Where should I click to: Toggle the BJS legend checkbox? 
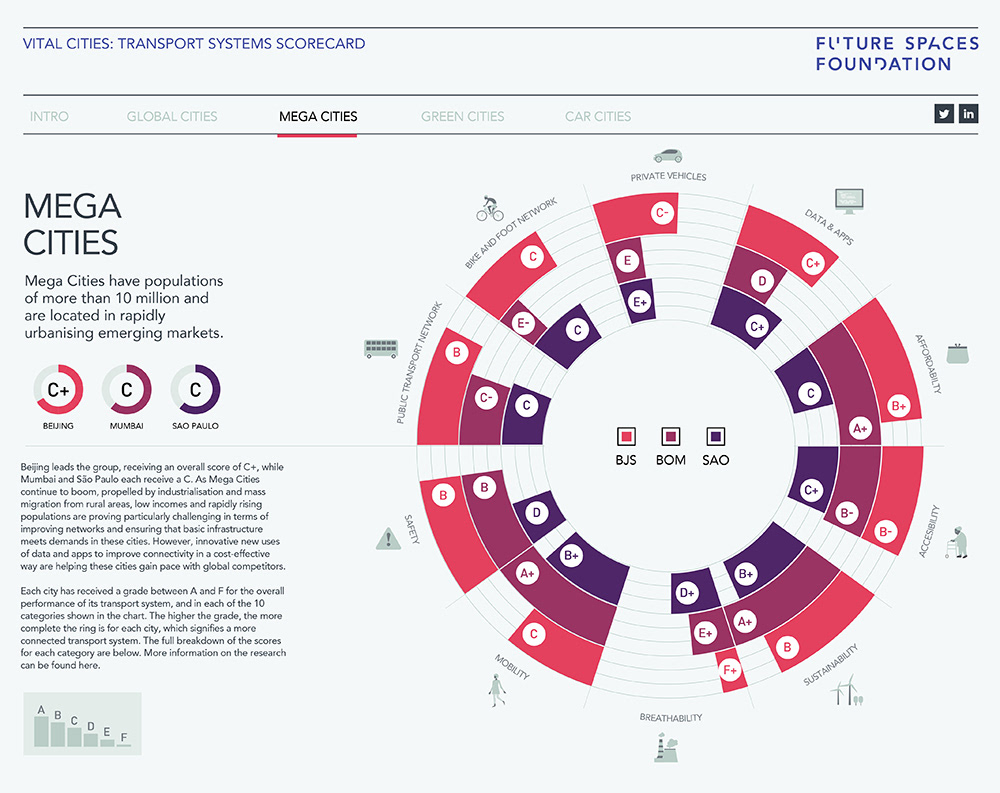coord(627,436)
